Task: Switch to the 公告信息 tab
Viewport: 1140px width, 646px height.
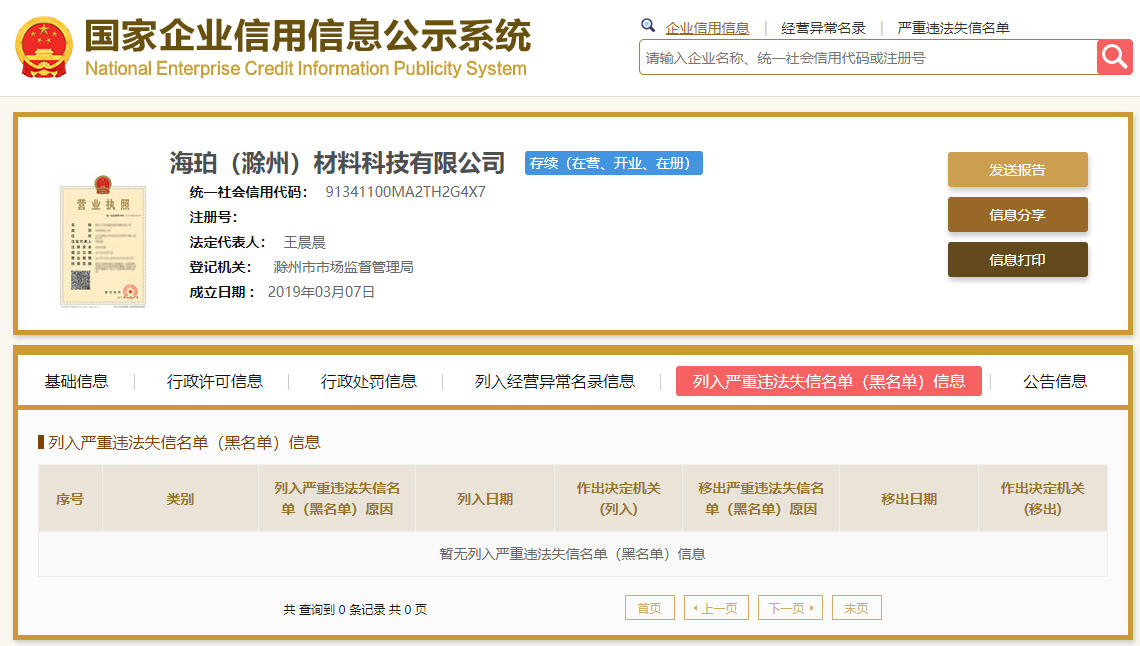Action: tap(1055, 381)
